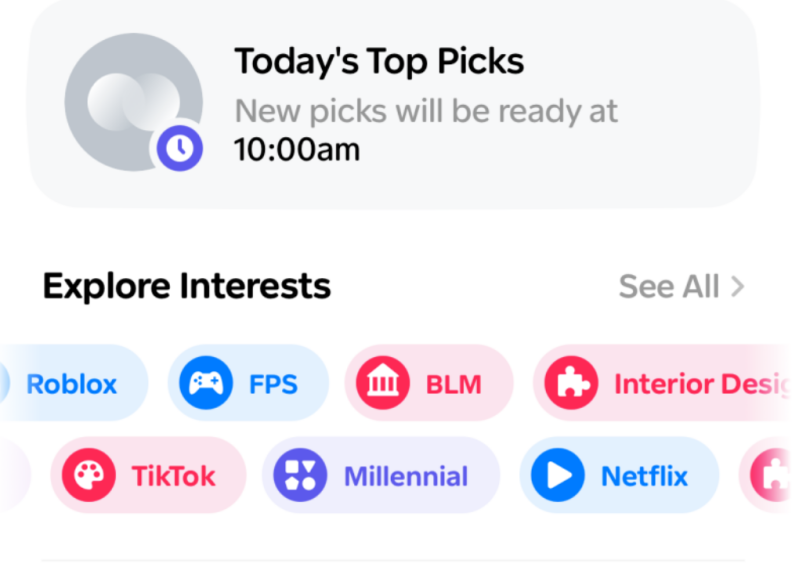Choose the FPS interest label

(x=273, y=384)
